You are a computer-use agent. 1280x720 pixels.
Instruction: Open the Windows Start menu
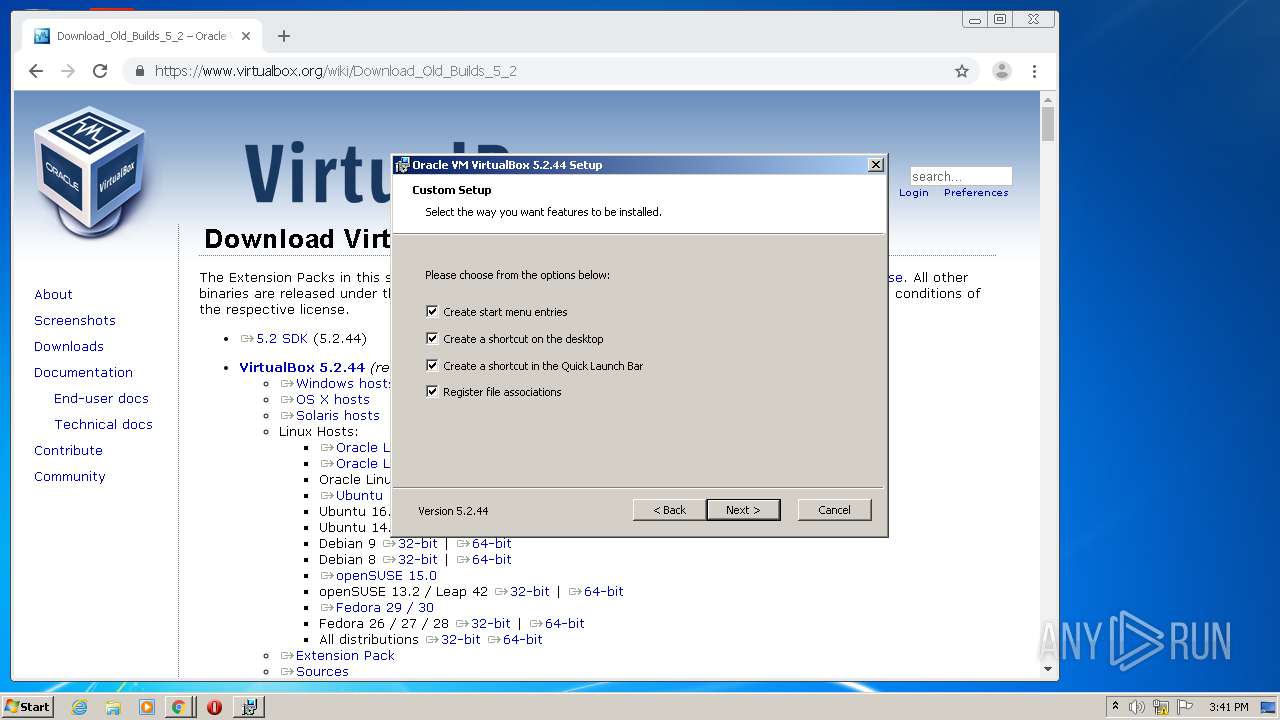[x=28, y=706]
